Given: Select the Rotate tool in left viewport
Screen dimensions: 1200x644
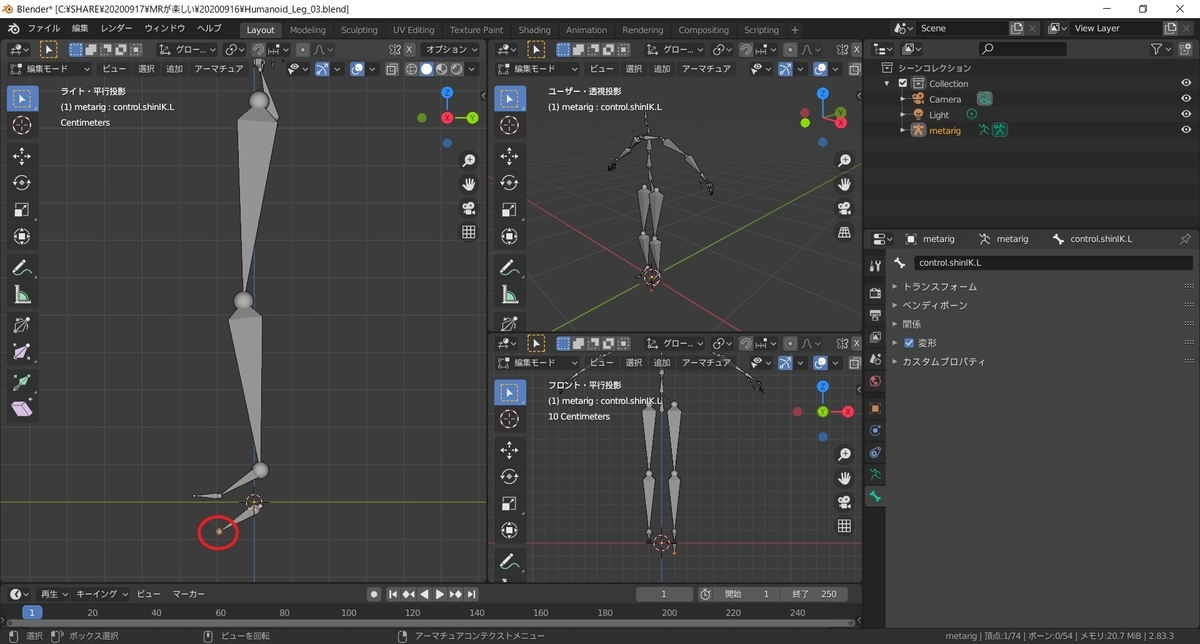Looking at the screenshot, I should [x=22, y=183].
